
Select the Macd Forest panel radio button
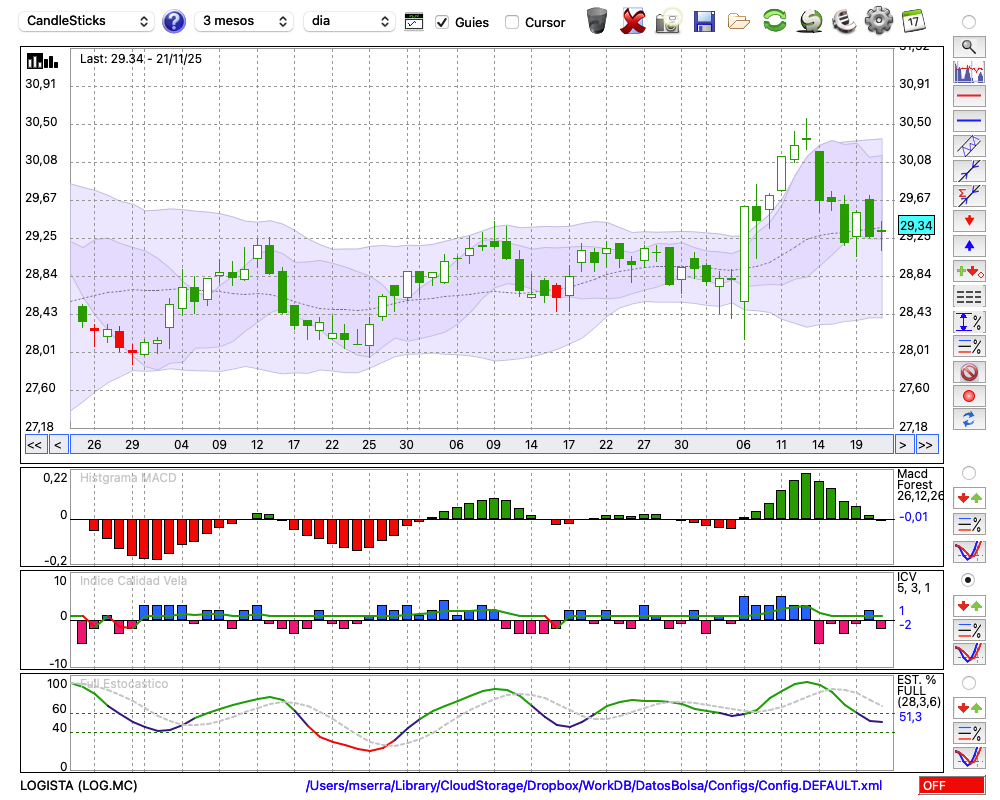click(x=968, y=472)
